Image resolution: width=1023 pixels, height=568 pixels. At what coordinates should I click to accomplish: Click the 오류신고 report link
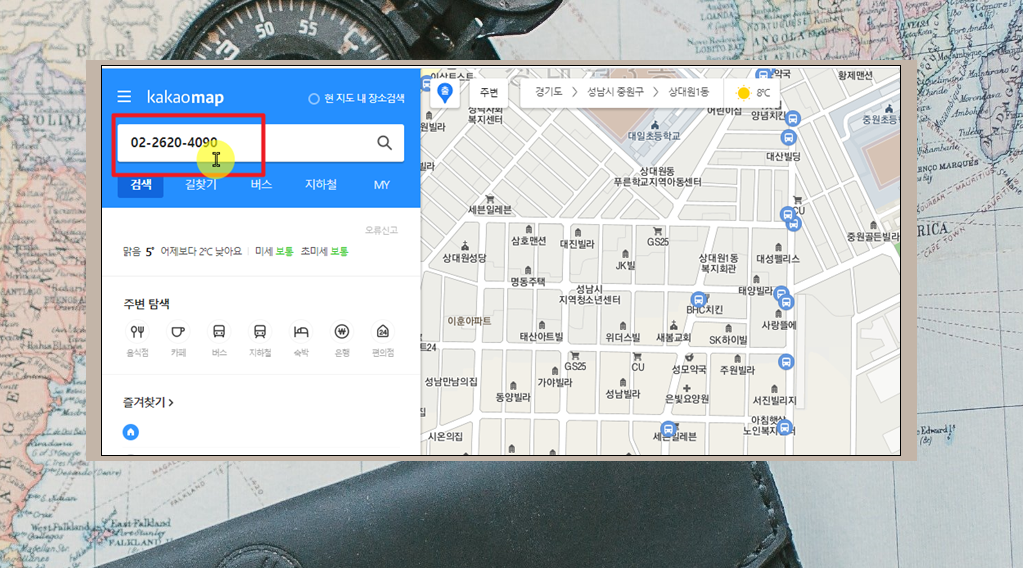(381, 230)
